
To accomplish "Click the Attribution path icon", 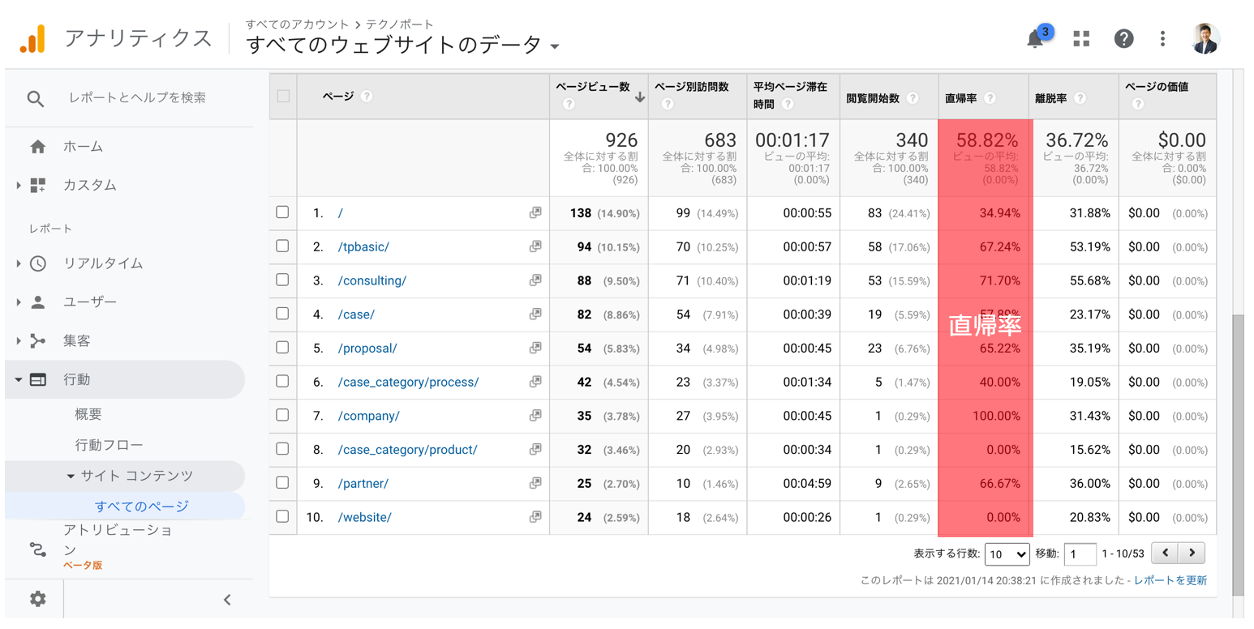I will pyautogui.click(x=38, y=549).
